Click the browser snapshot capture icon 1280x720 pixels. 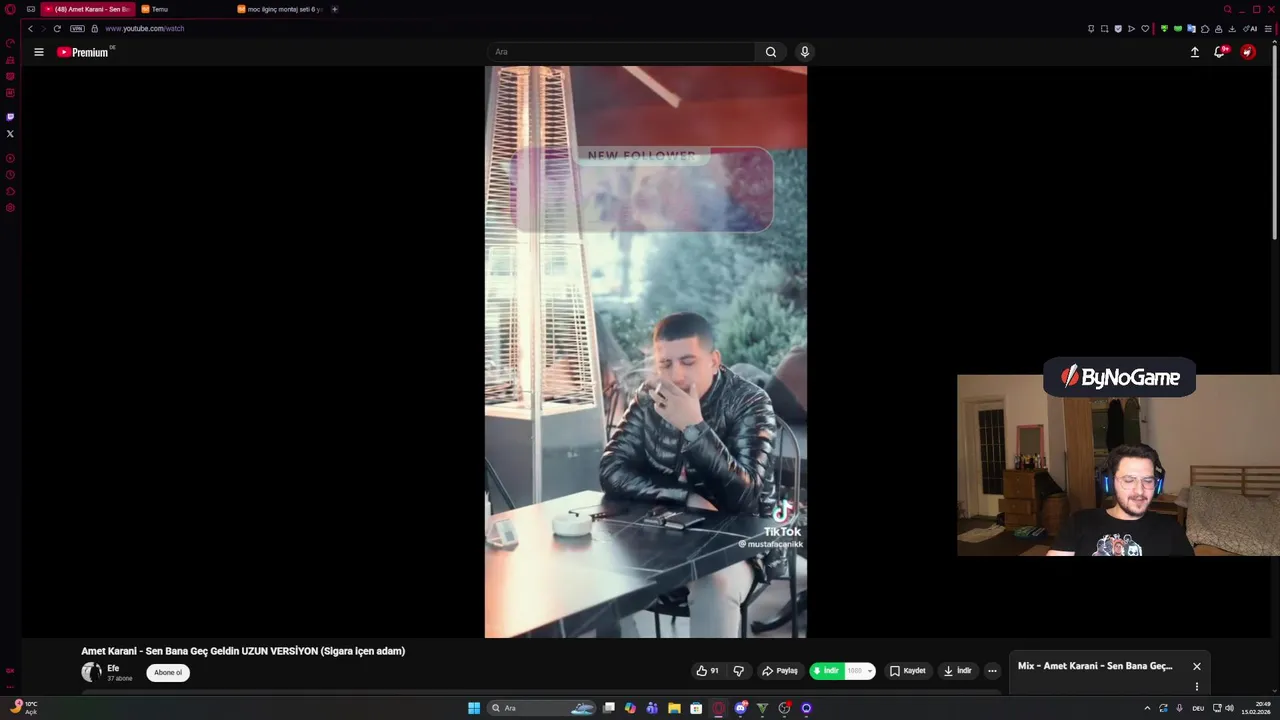pos(1104,29)
